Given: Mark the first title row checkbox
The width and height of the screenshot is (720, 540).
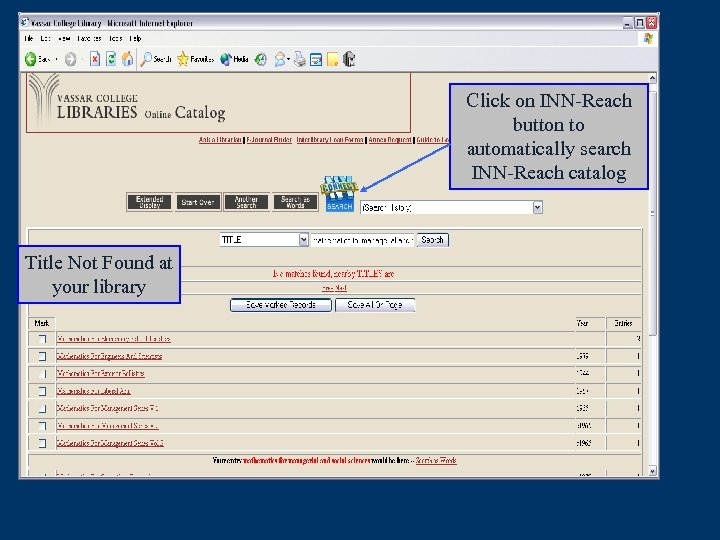Looking at the screenshot, I should pos(42,339).
